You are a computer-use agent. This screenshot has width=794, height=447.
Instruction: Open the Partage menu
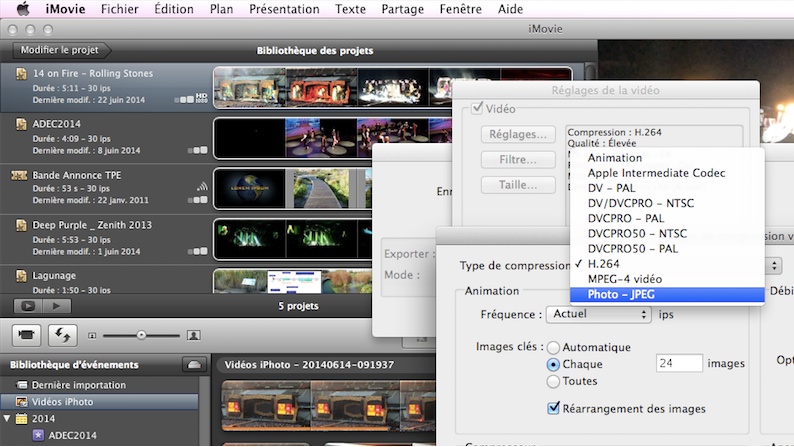click(403, 9)
